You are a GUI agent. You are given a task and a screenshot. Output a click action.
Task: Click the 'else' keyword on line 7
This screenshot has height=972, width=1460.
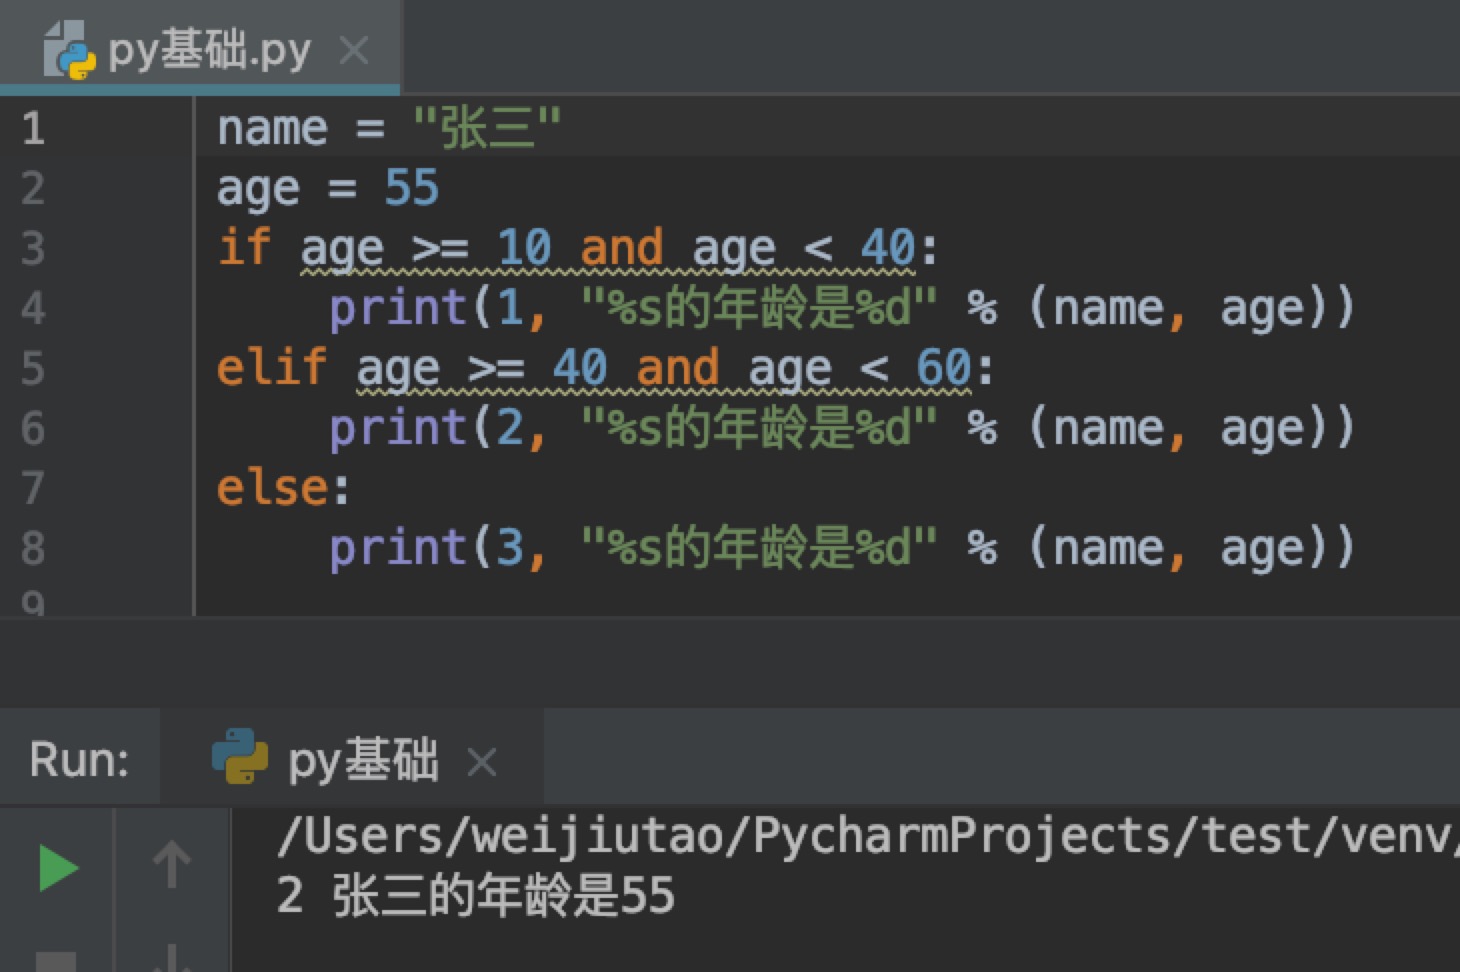point(272,488)
